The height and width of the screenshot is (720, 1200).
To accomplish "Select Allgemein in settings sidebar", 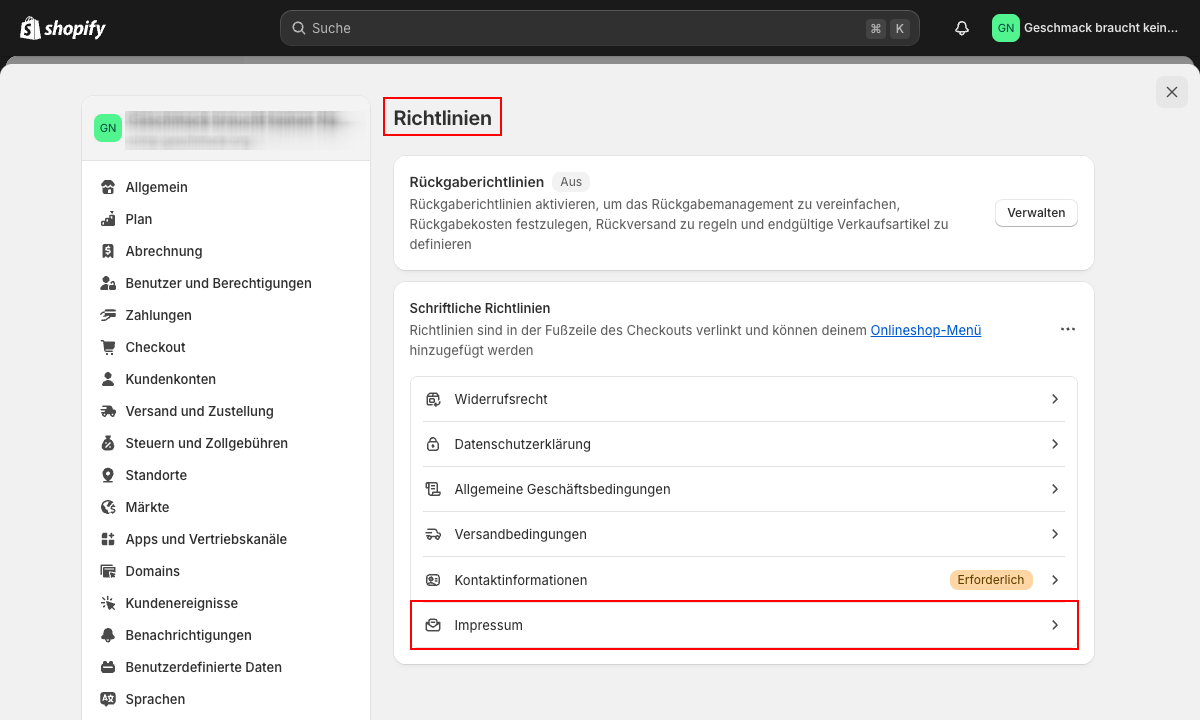I will 156,187.
